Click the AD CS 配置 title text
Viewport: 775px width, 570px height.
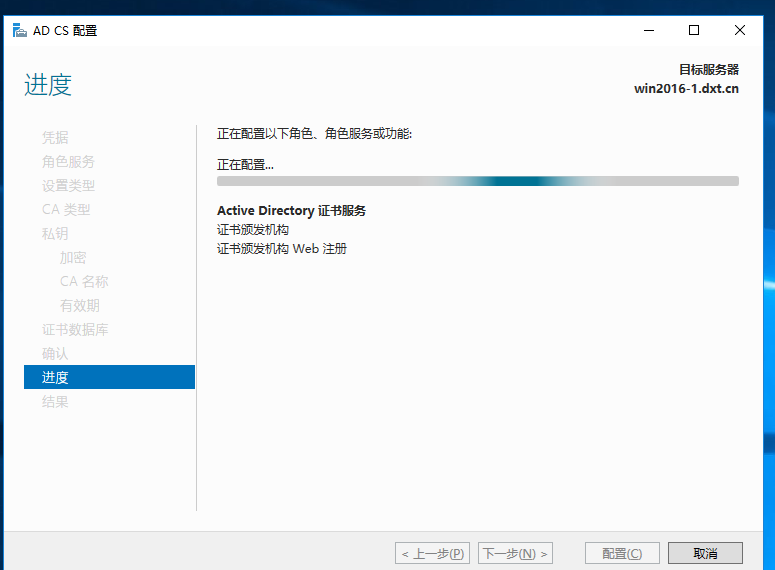(x=65, y=31)
